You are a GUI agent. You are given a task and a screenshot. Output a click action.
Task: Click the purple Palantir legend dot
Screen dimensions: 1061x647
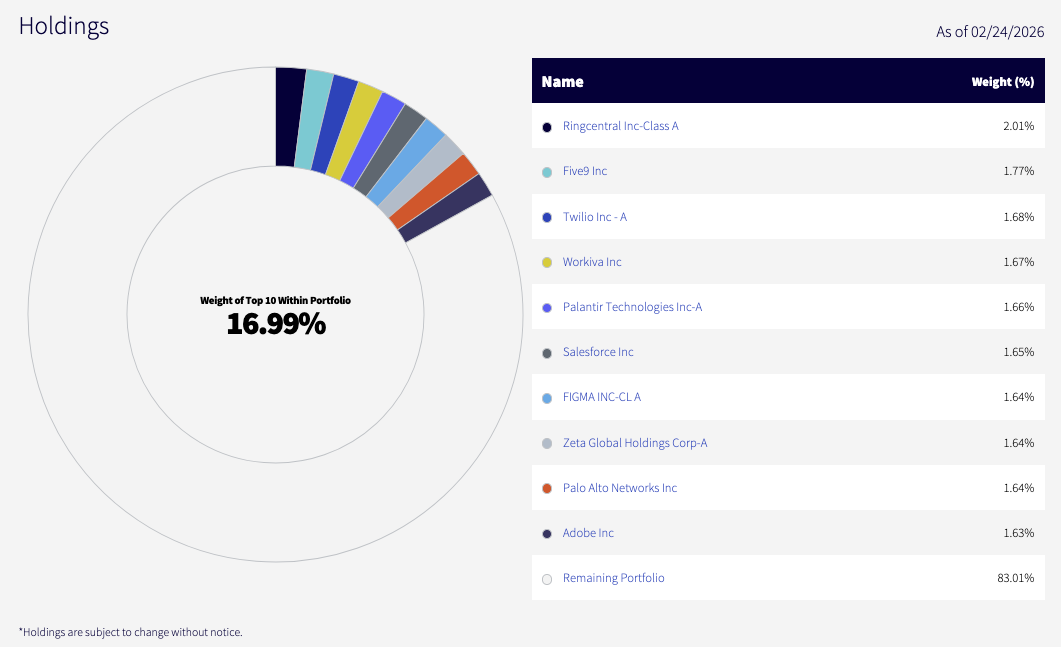click(x=547, y=308)
